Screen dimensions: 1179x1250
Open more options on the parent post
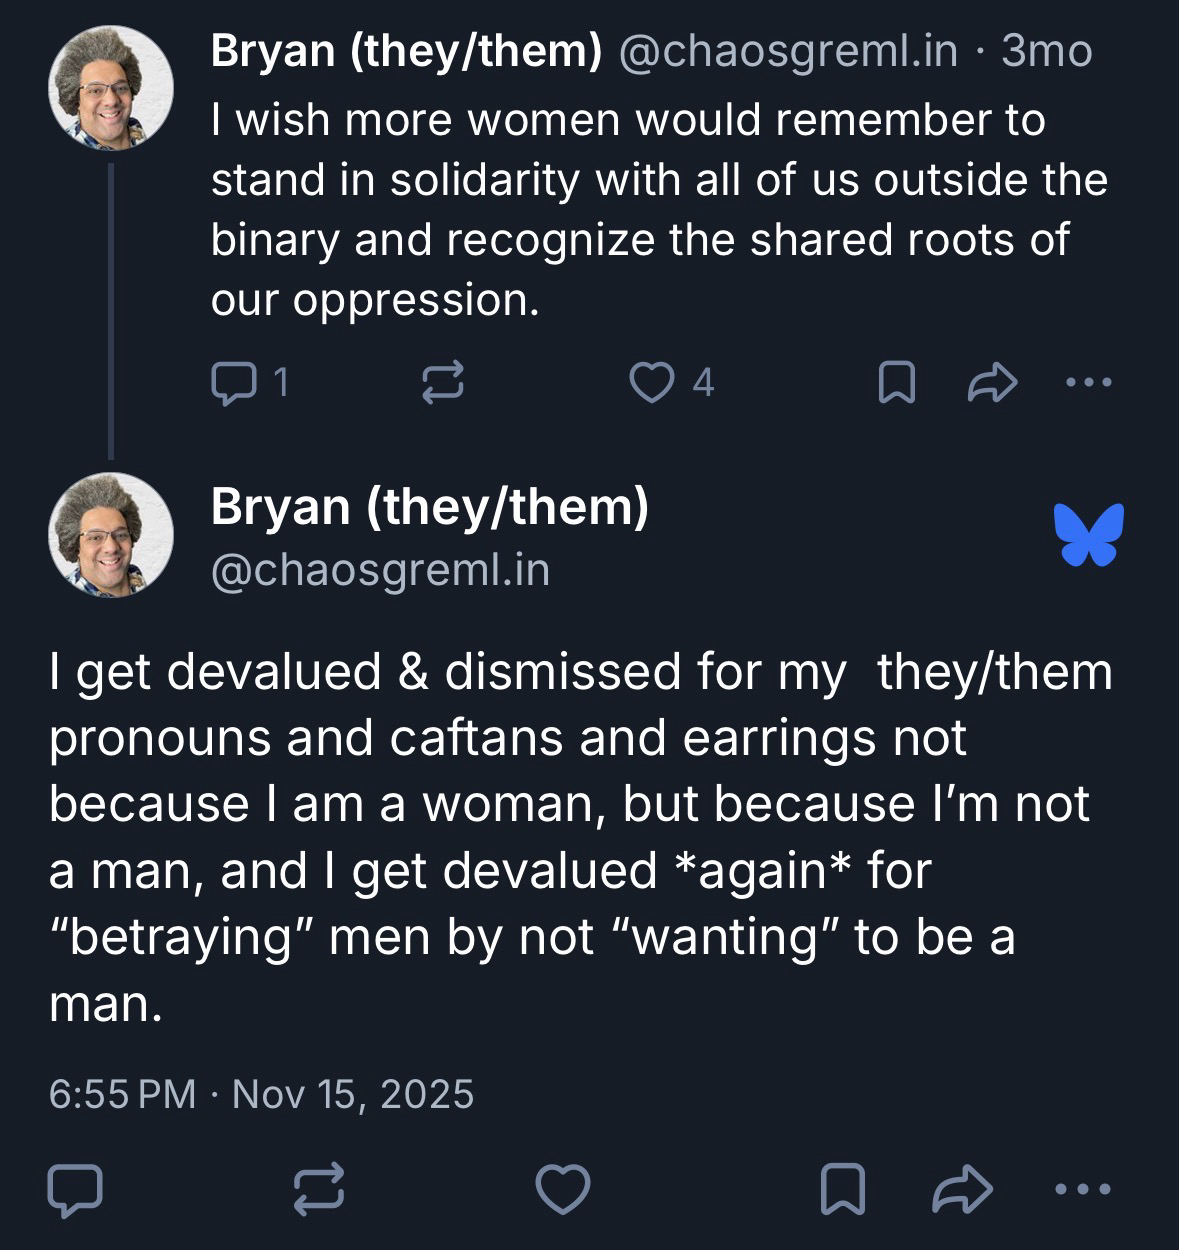pos(1088,382)
